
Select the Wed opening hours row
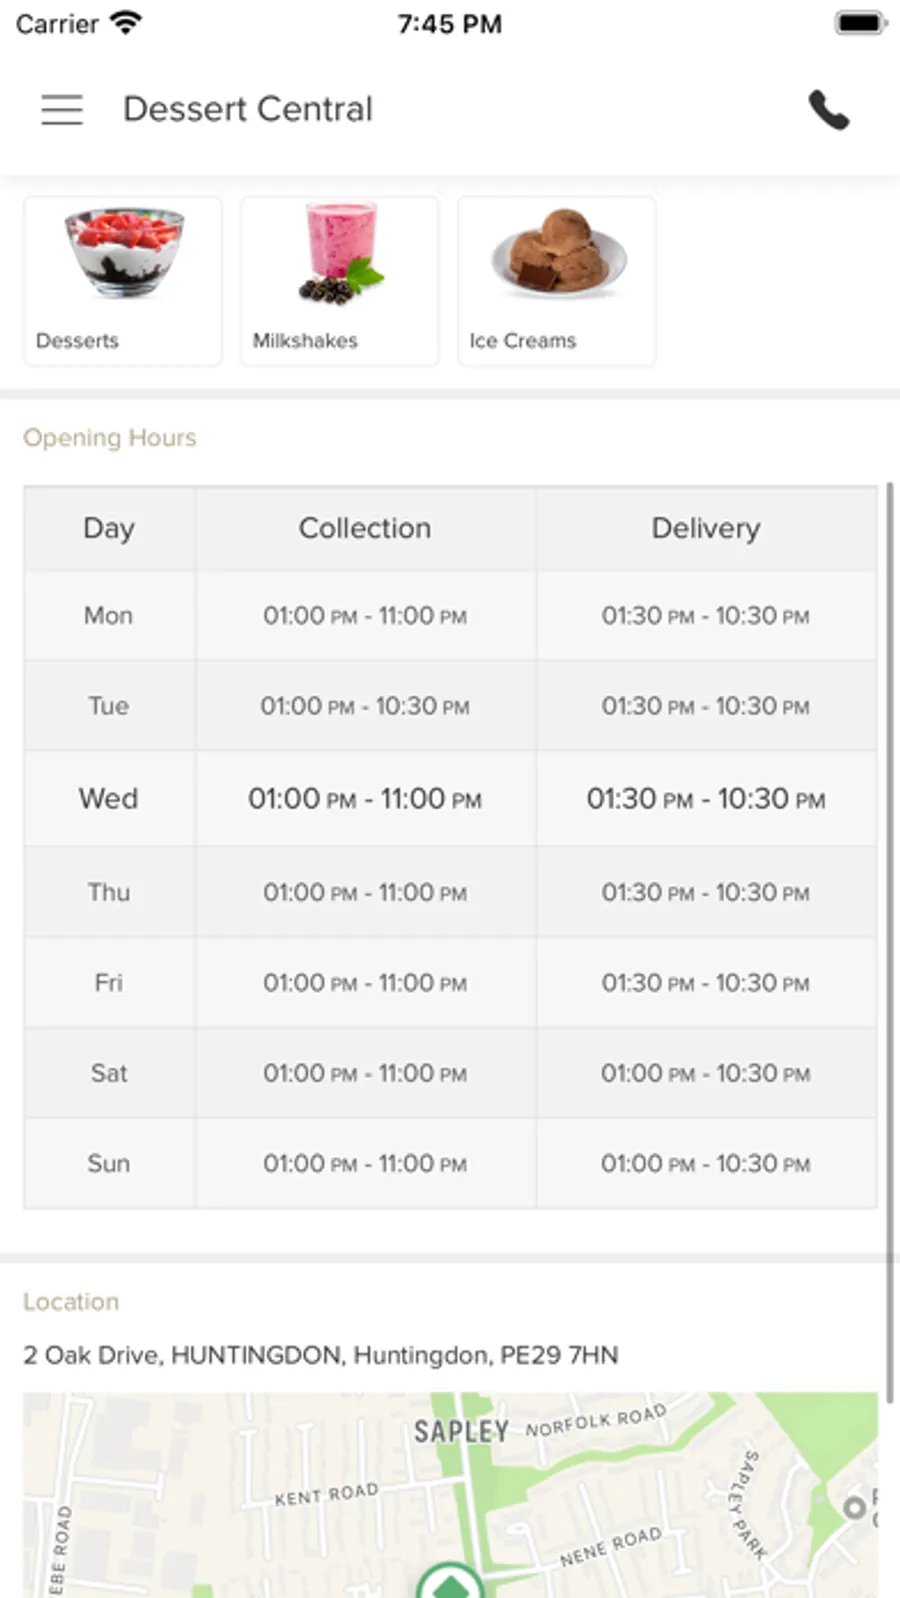450,799
